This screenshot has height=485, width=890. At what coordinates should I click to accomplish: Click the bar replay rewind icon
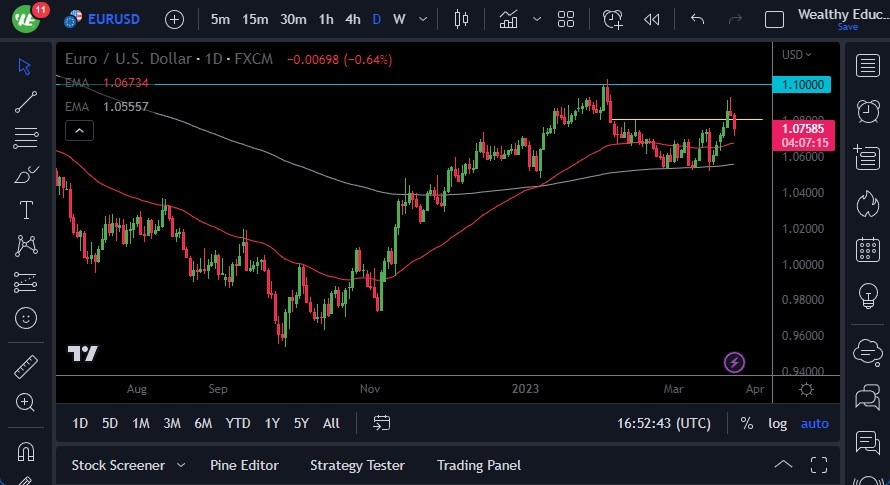[652, 19]
